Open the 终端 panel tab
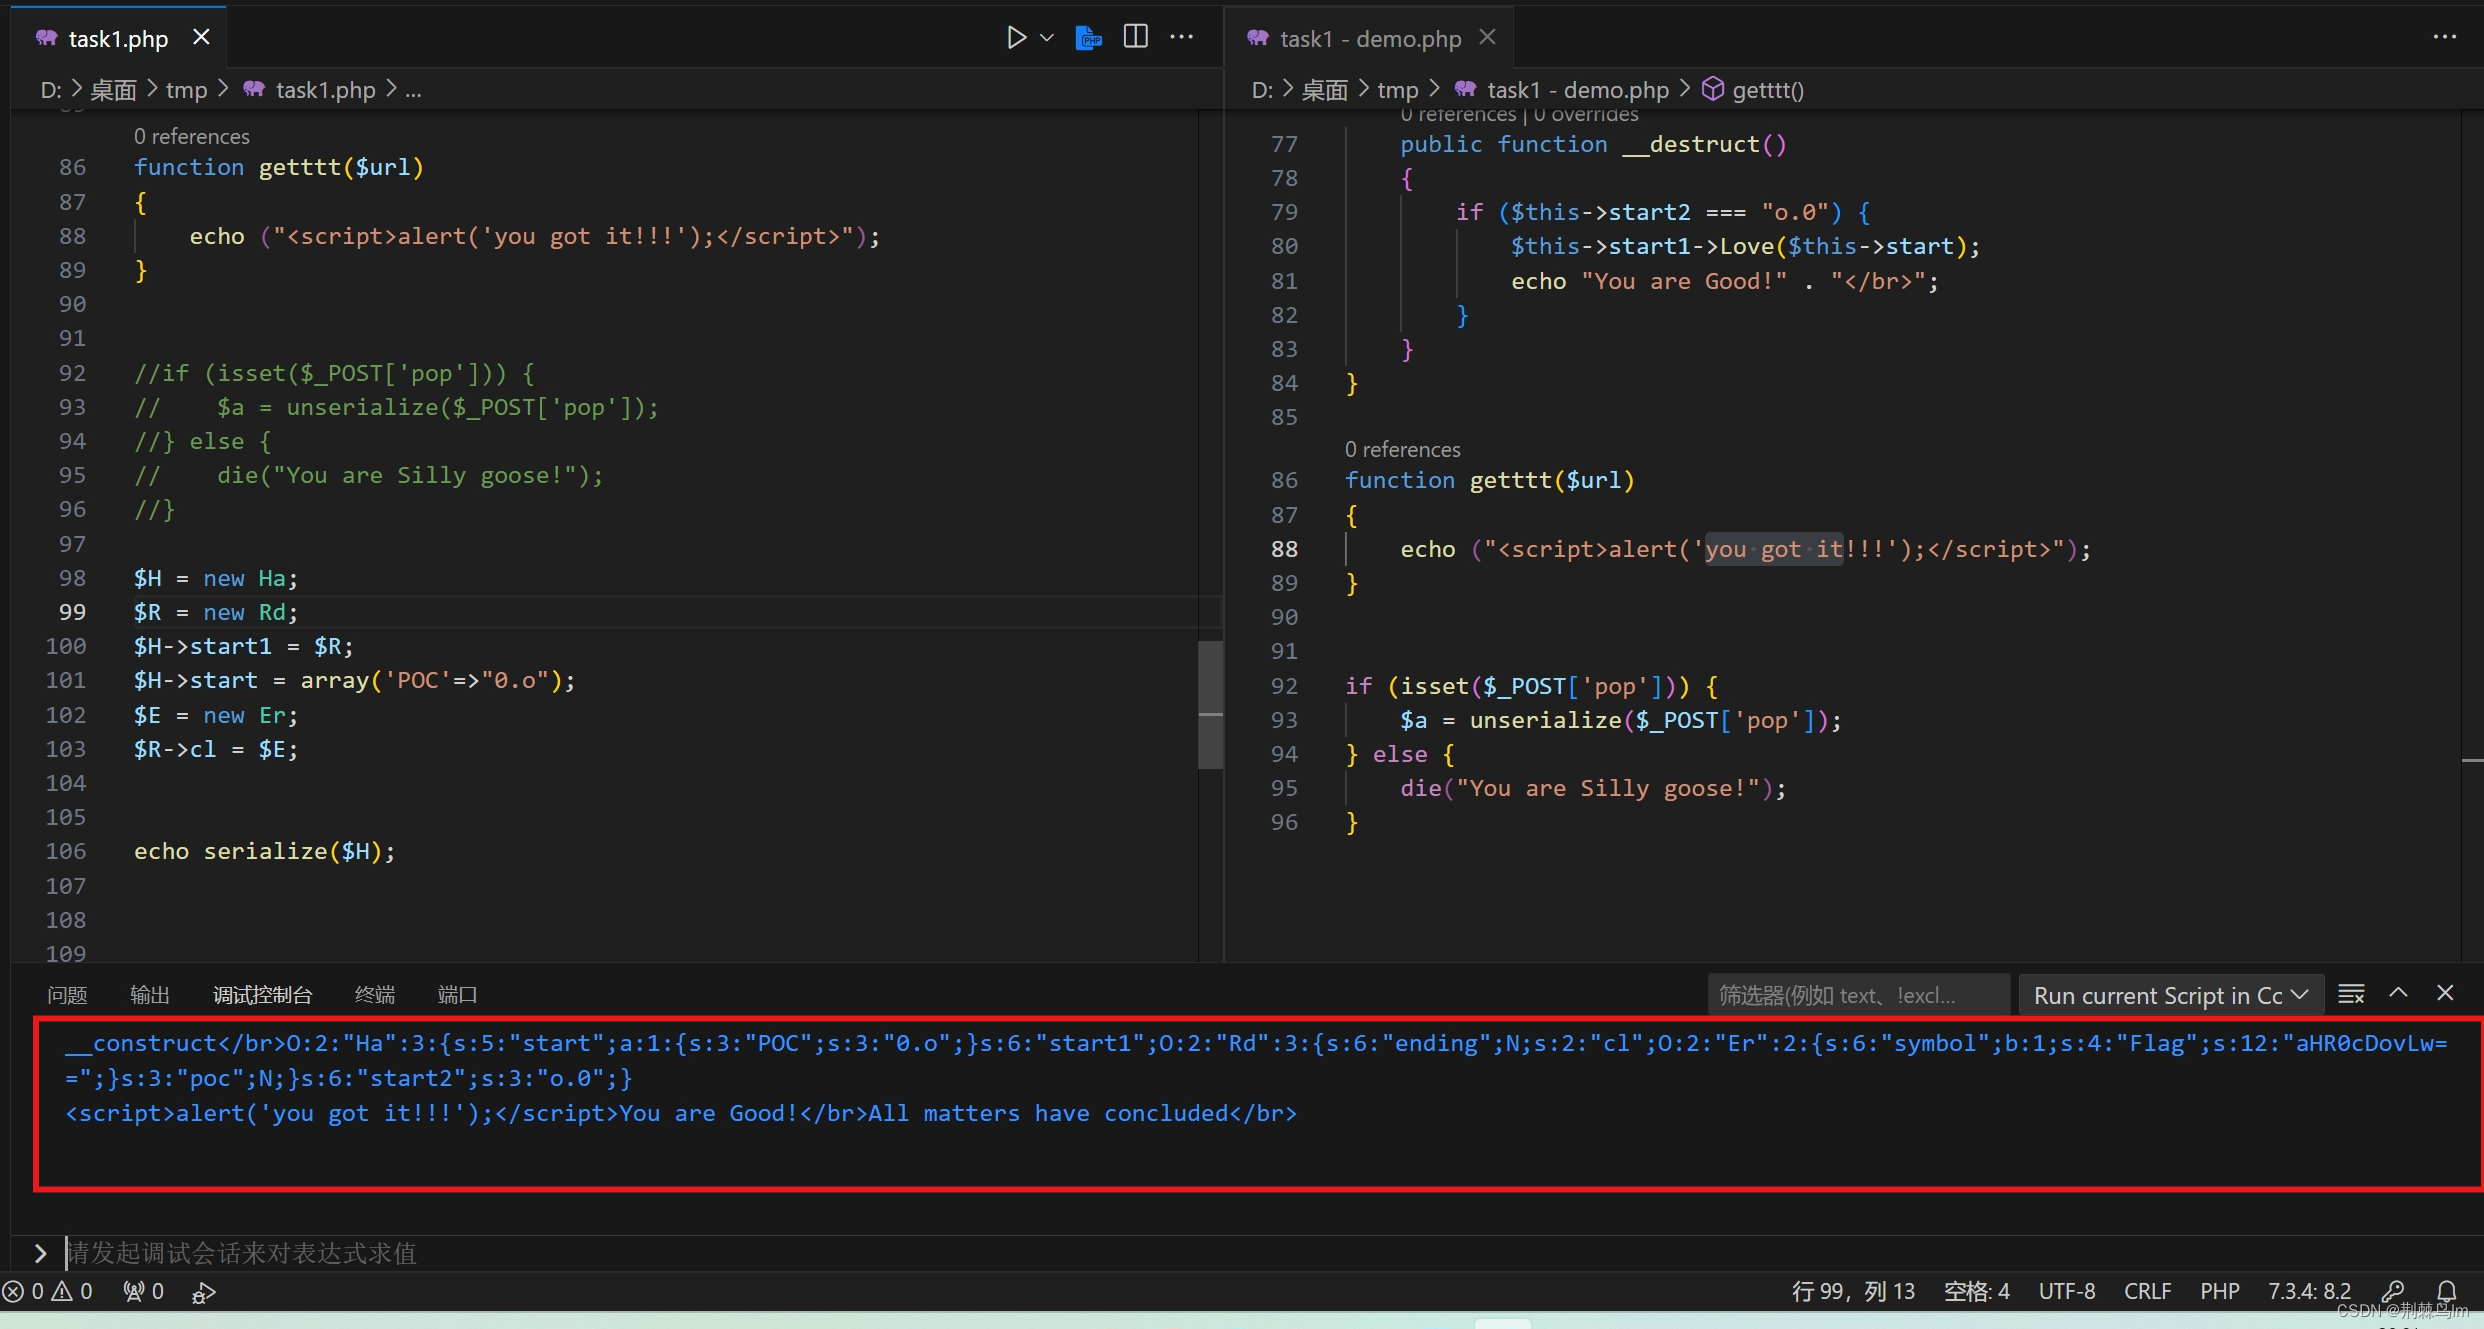The width and height of the screenshot is (2484, 1329). pos(375,995)
